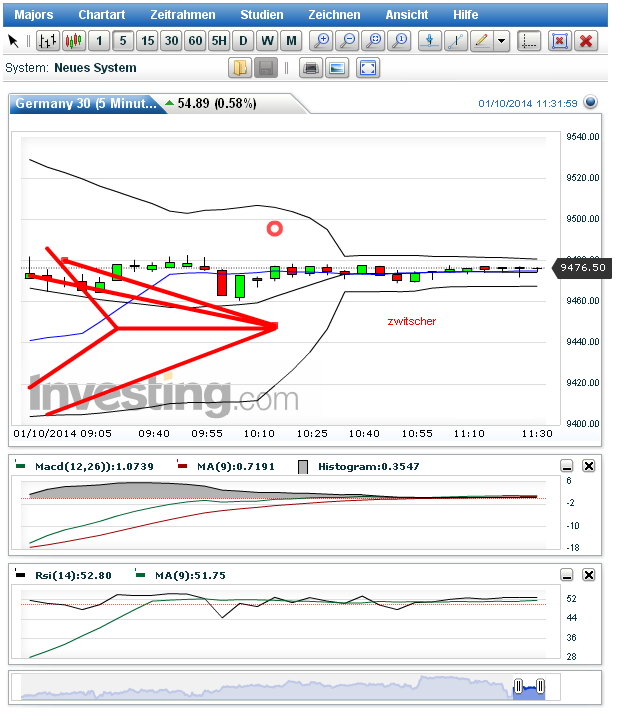Open the drawing tools dropdown arrow
This screenshot has width=642, height=721.
coord(502,41)
